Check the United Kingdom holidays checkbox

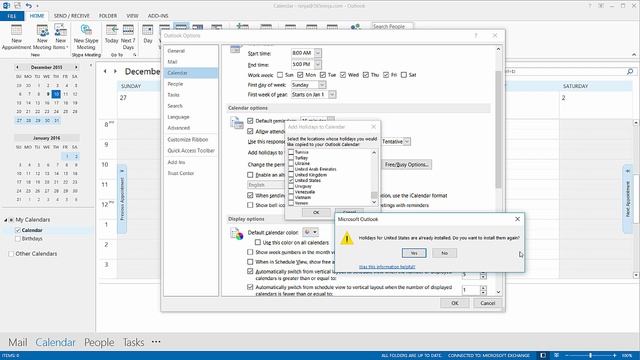click(291, 175)
